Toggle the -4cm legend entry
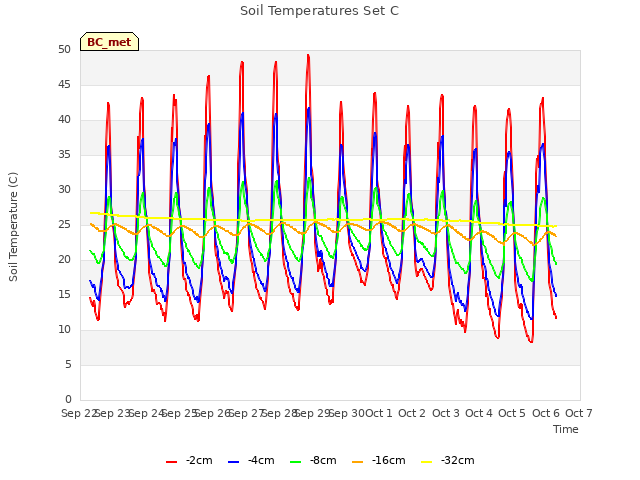Image resolution: width=640 pixels, height=480 pixels. (x=251, y=460)
